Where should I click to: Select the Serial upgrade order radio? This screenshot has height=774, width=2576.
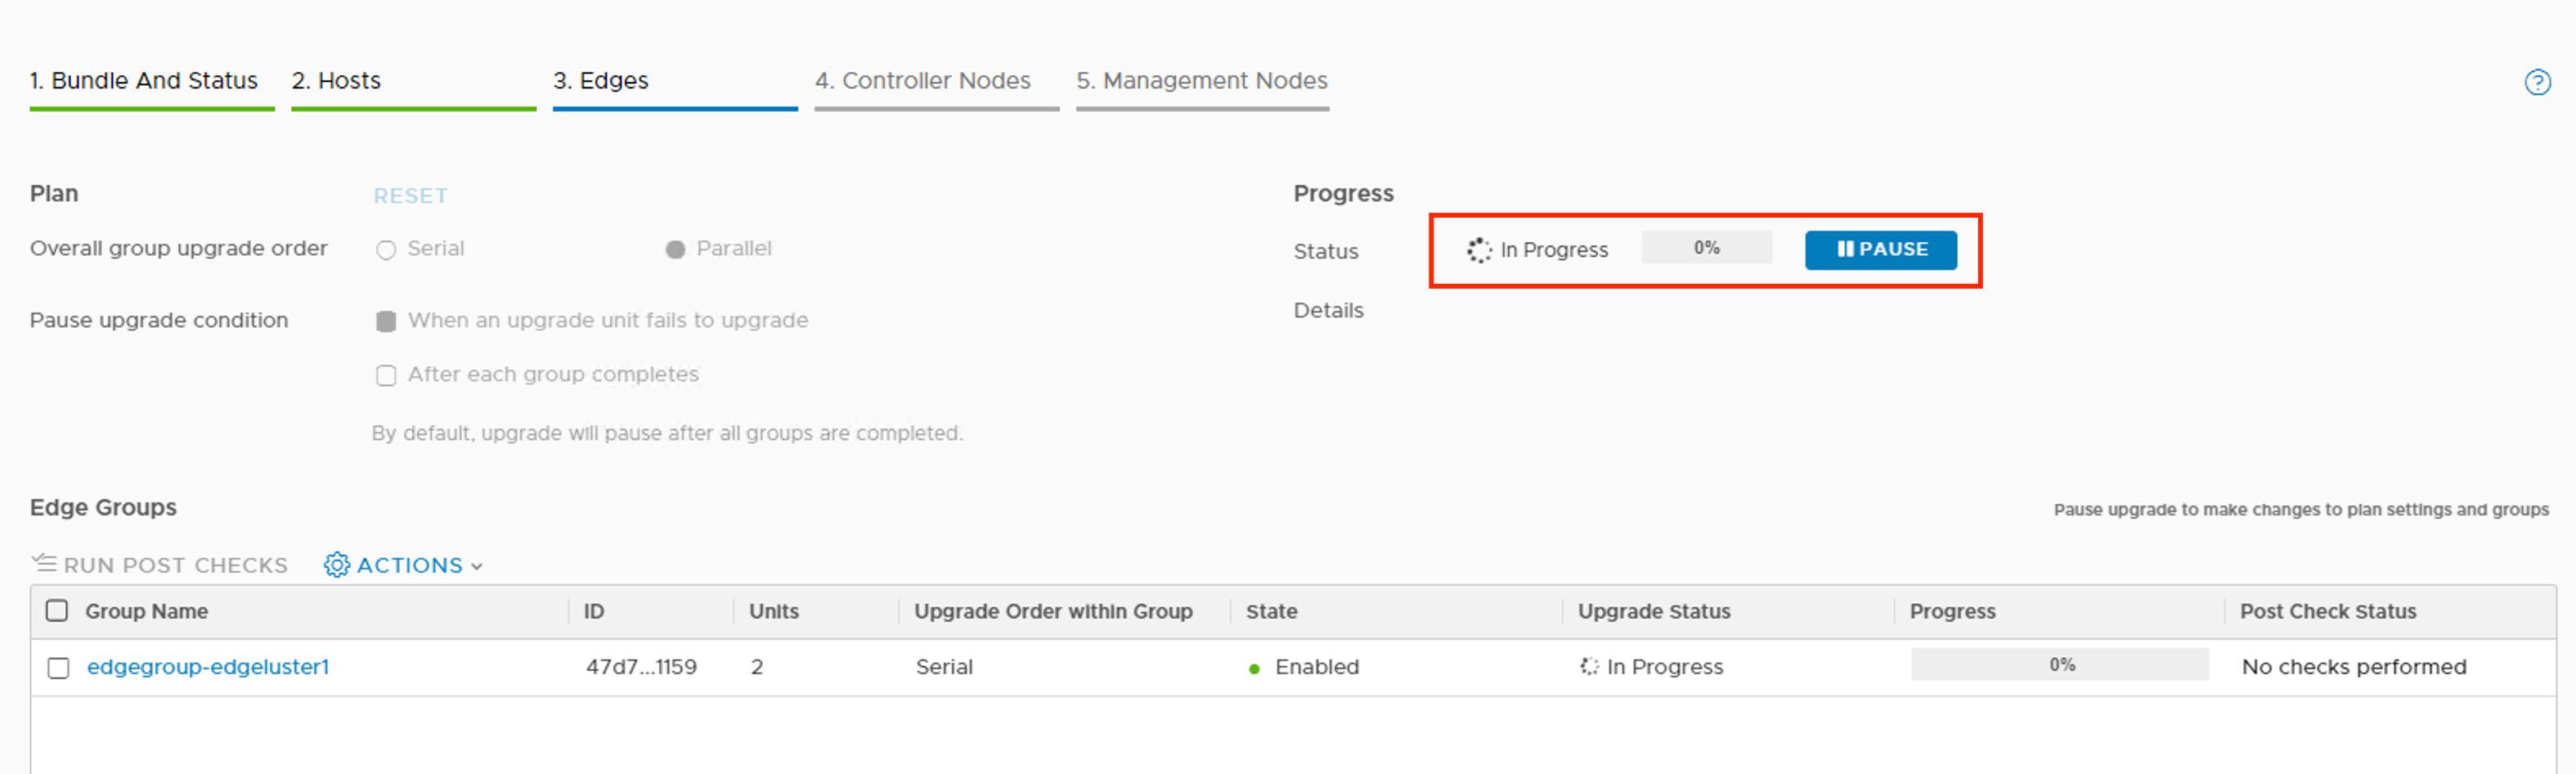click(x=386, y=250)
